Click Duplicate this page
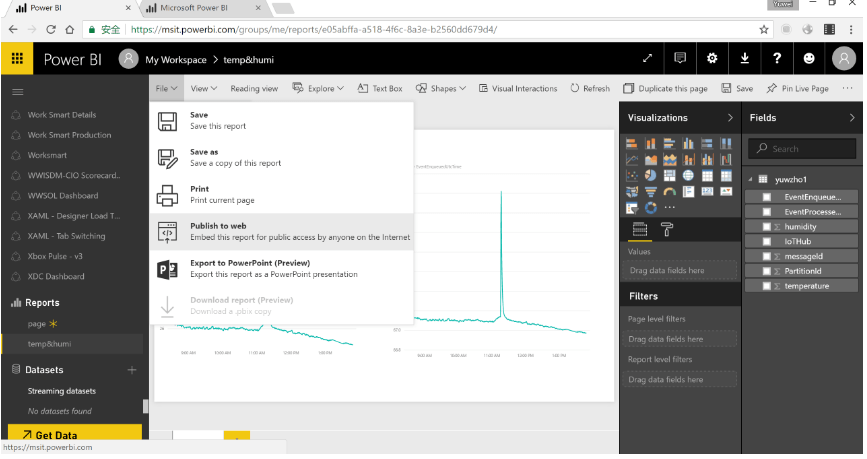 [x=665, y=88]
